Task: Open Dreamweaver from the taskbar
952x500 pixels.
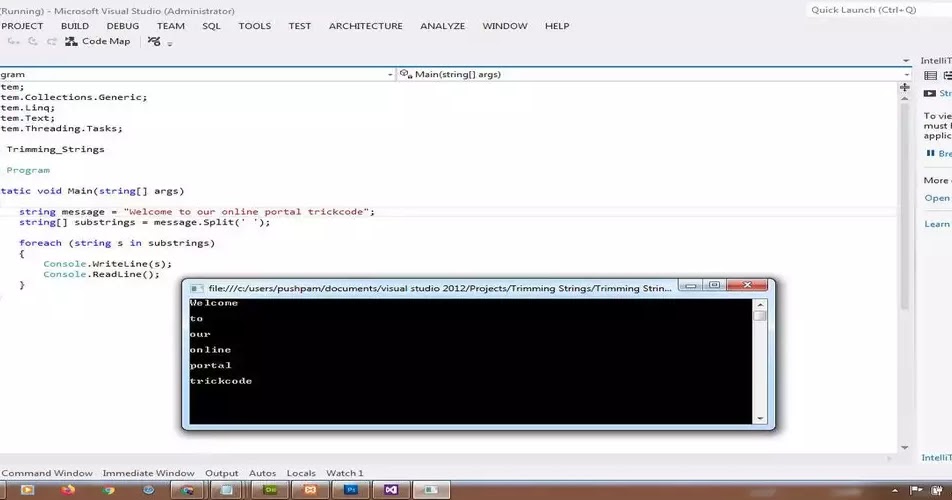Action: pos(270,490)
